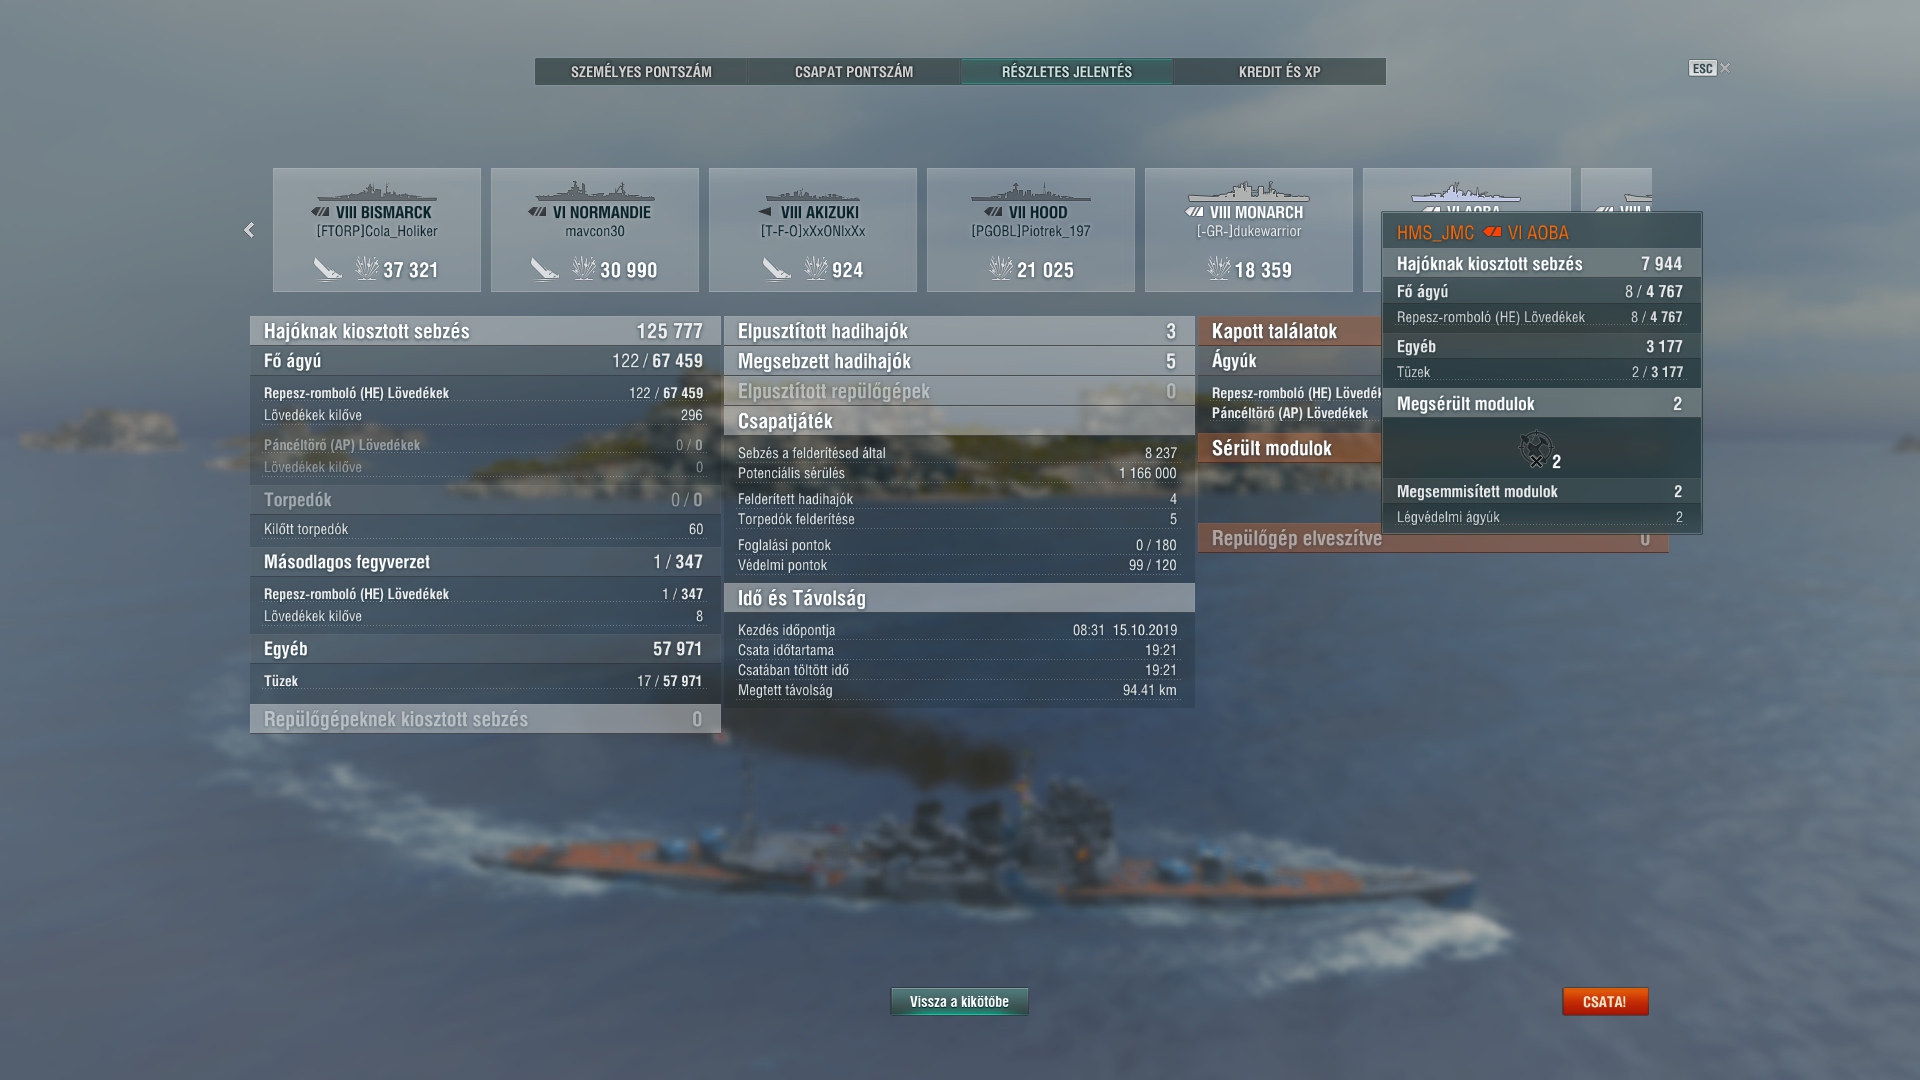This screenshot has width=1920, height=1080.
Task: Expand the Torpedók section header
Action: (x=485, y=500)
